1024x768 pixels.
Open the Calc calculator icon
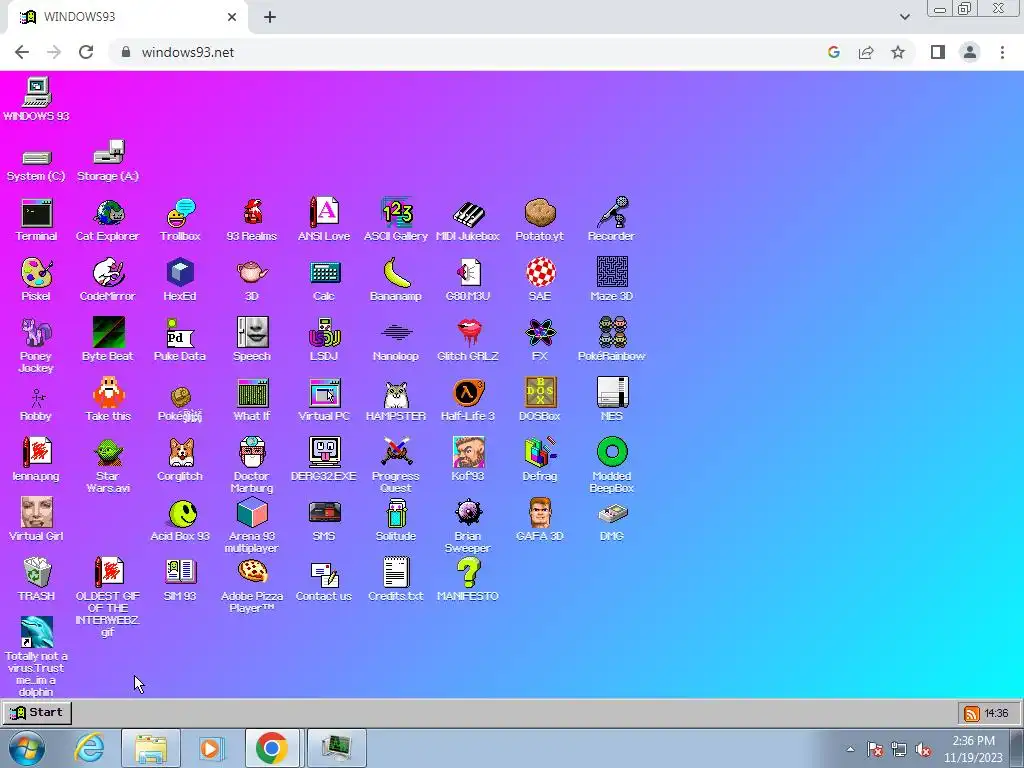coord(324,273)
